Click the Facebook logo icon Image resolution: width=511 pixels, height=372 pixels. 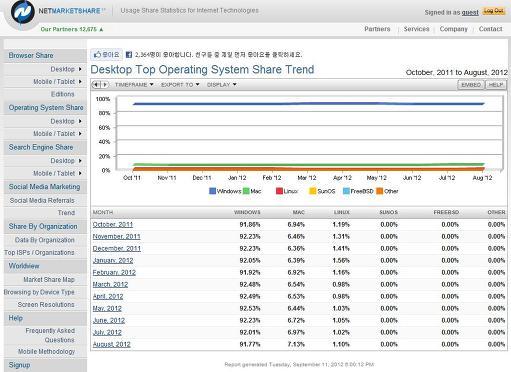click(129, 55)
